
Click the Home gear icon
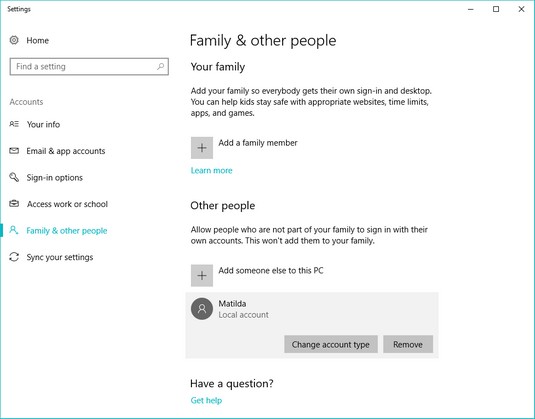(x=14, y=40)
